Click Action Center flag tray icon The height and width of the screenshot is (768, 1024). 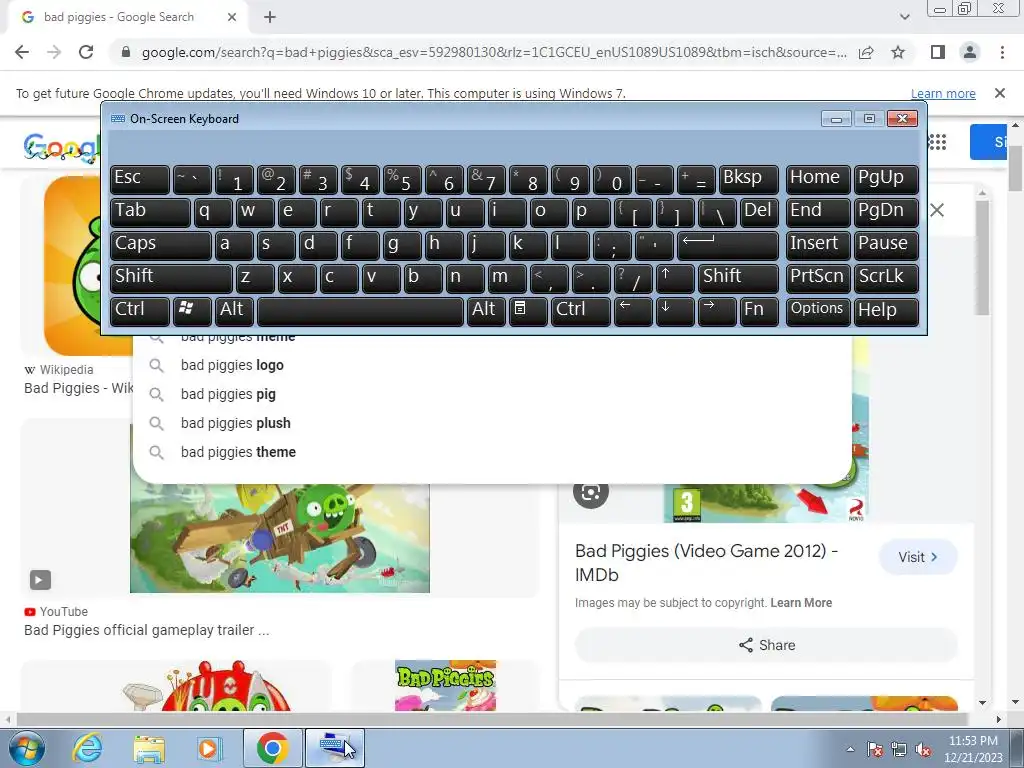[x=875, y=749]
